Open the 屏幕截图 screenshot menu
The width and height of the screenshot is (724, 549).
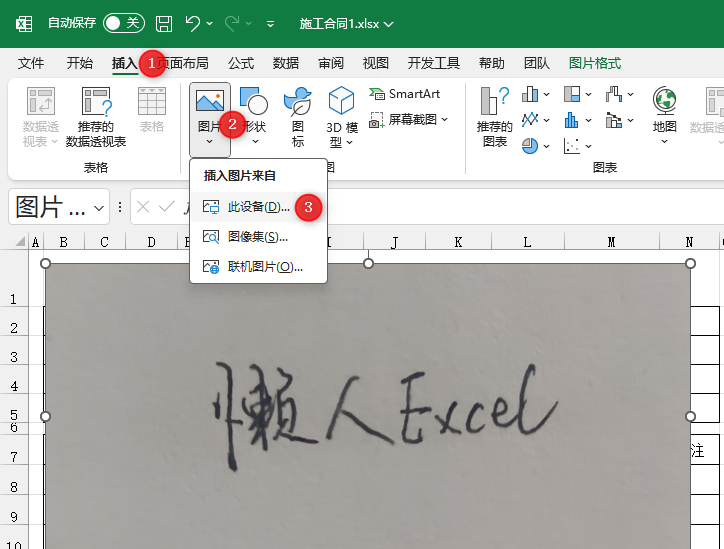point(409,120)
